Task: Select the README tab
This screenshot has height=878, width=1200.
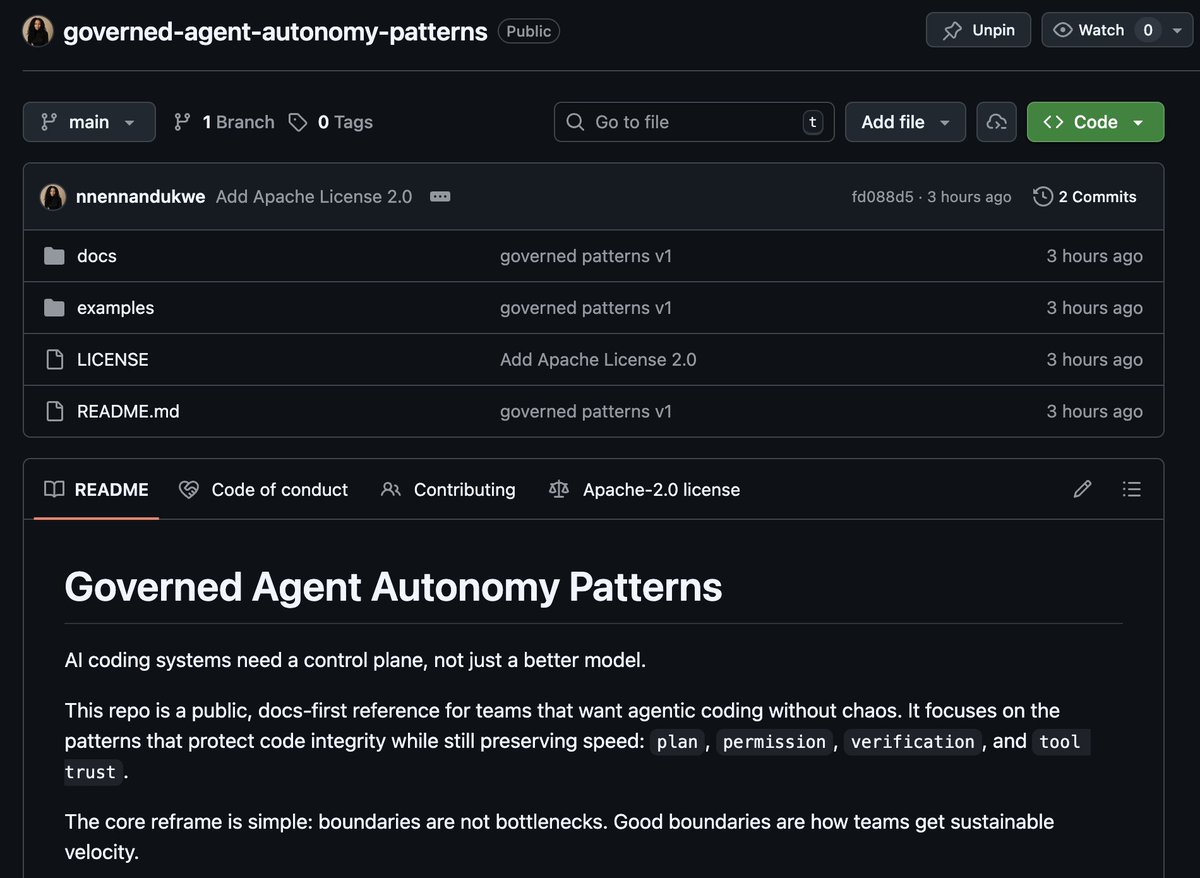Action: [96, 490]
